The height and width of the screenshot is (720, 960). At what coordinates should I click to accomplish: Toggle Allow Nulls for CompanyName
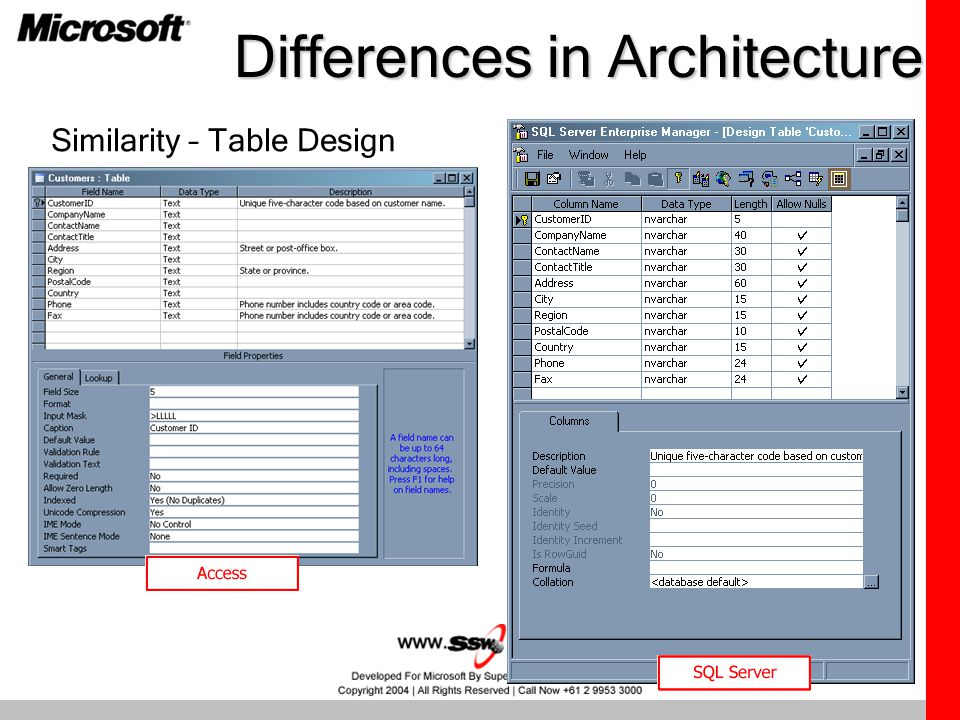[802, 235]
